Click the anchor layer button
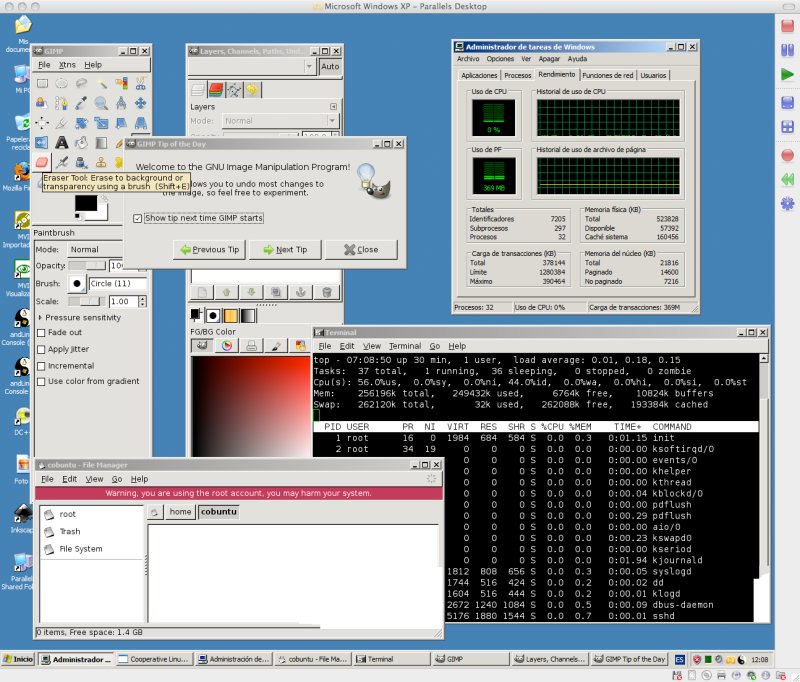The width and height of the screenshot is (800, 682). [301, 292]
